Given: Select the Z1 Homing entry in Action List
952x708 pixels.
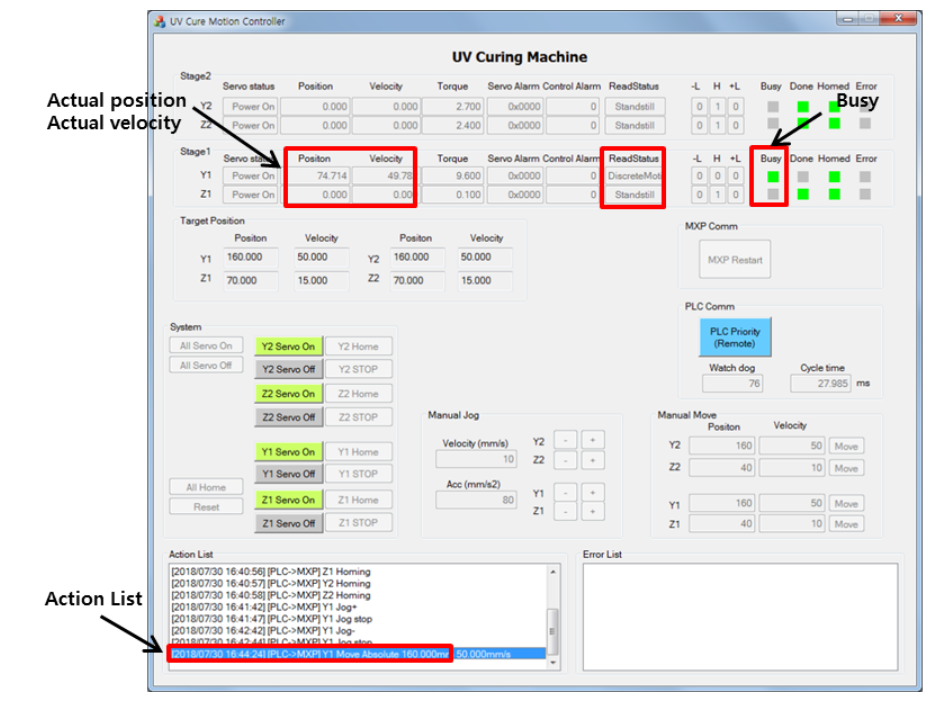Looking at the screenshot, I should [x=270, y=571].
